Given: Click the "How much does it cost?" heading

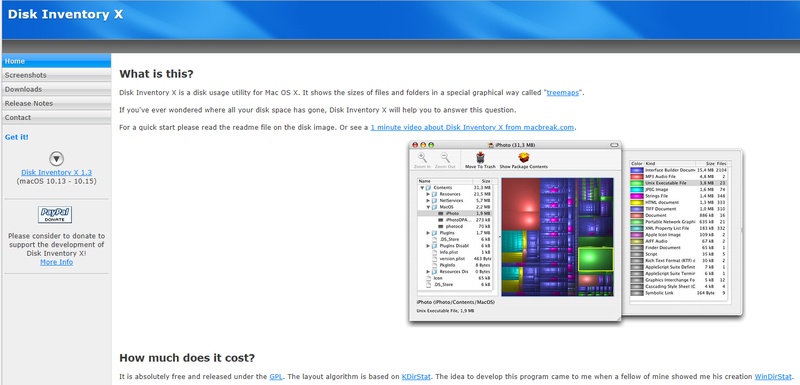Looking at the screenshot, I should [x=187, y=357].
